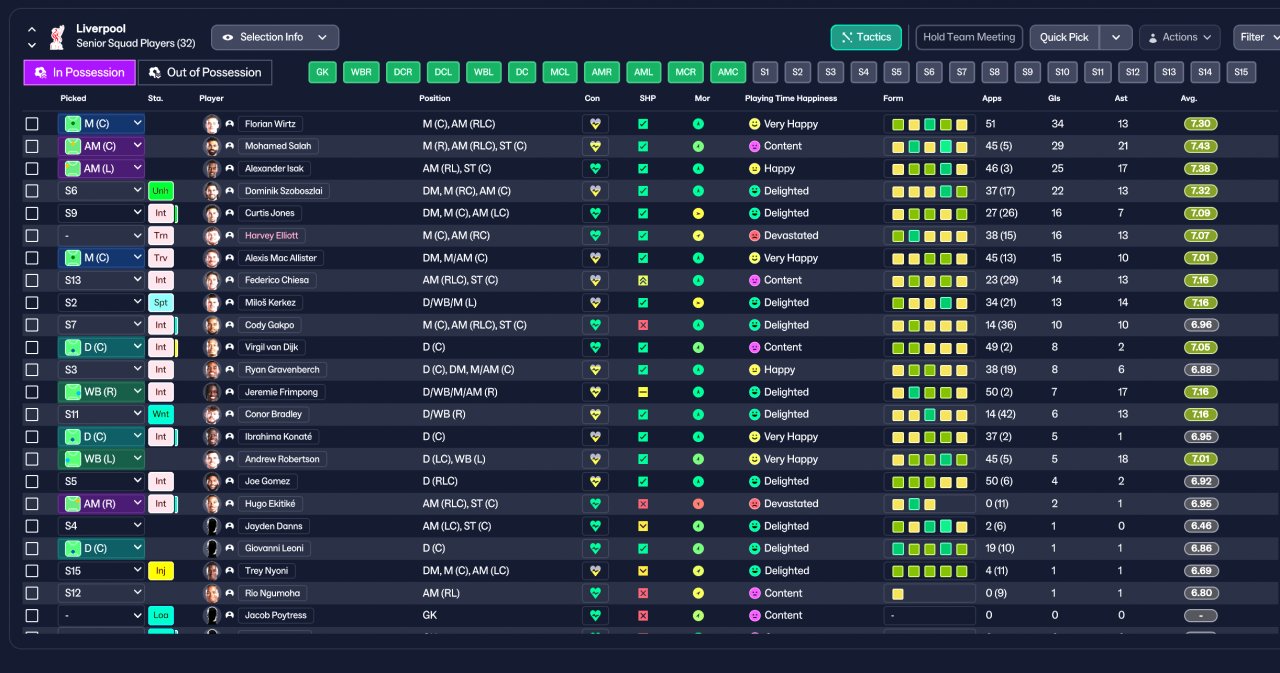
Task: Open Harvey Elliott's empty picked dropdown
Action: [101, 235]
